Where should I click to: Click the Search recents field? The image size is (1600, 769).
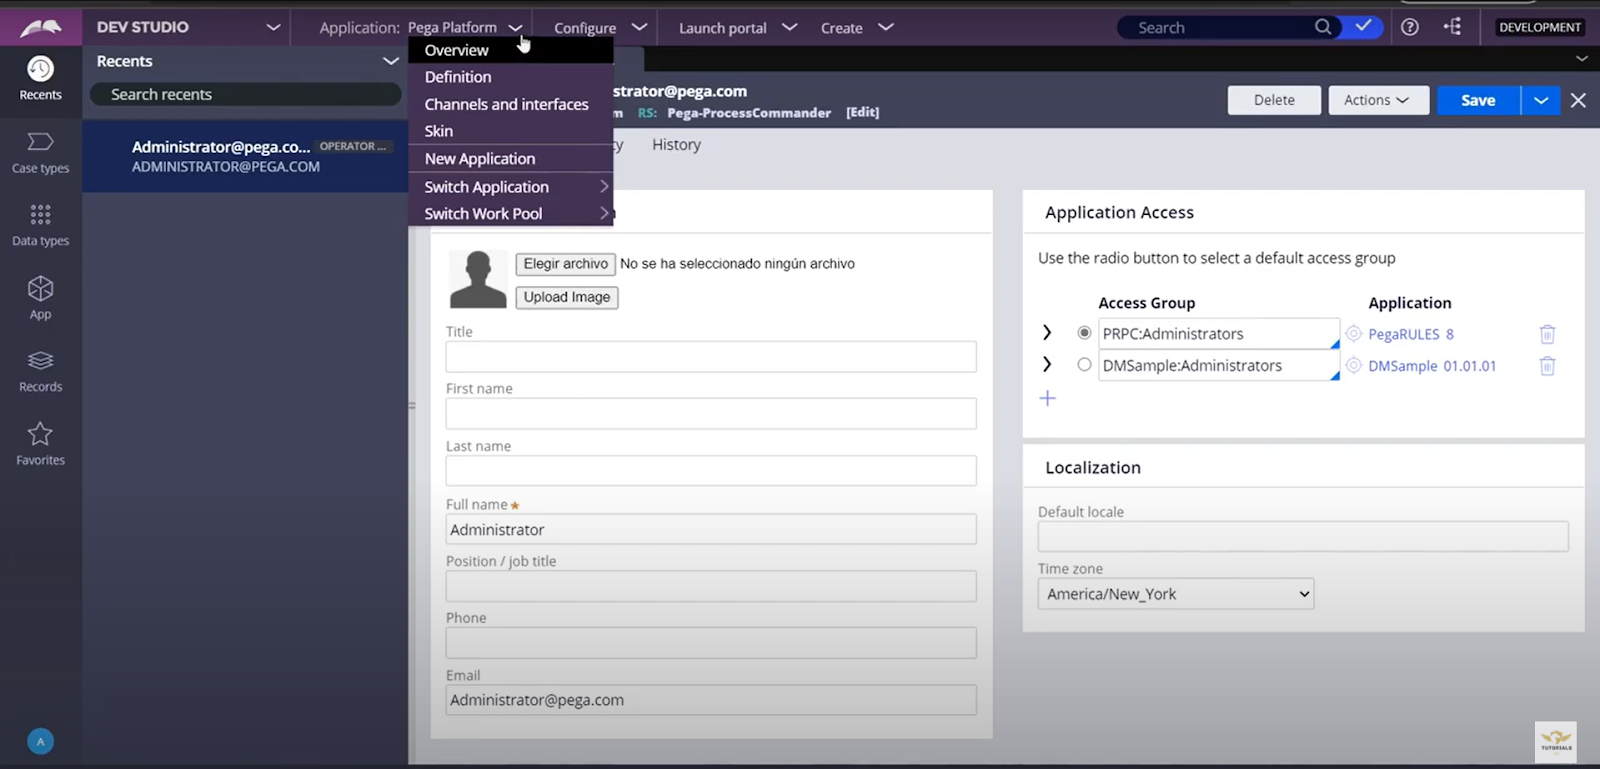(245, 94)
